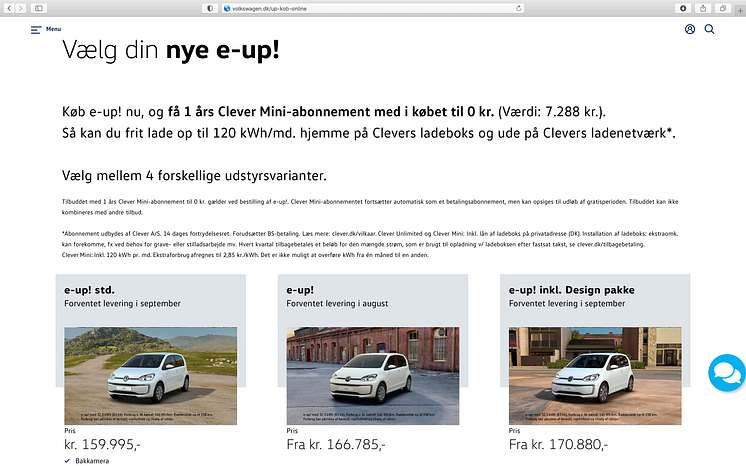Screen dimensions: 746x466
Task: Select the e-up! std. car image
Action: click(x=150, y=376)
